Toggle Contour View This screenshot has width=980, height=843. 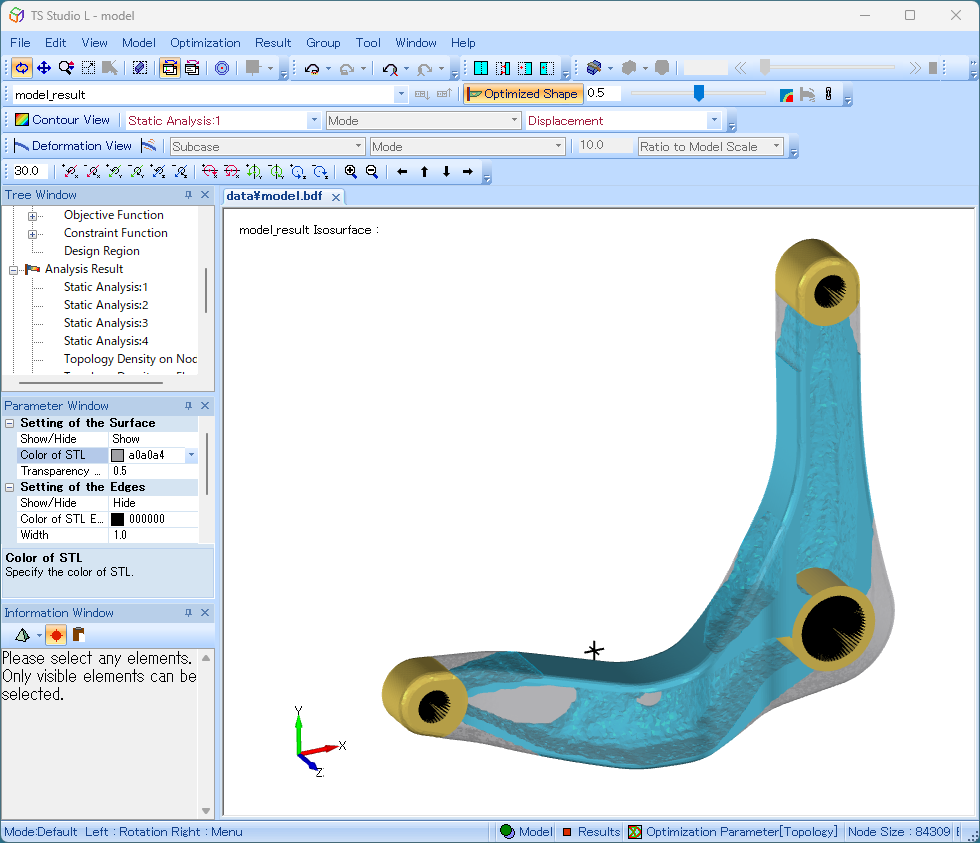pos(62,120)
